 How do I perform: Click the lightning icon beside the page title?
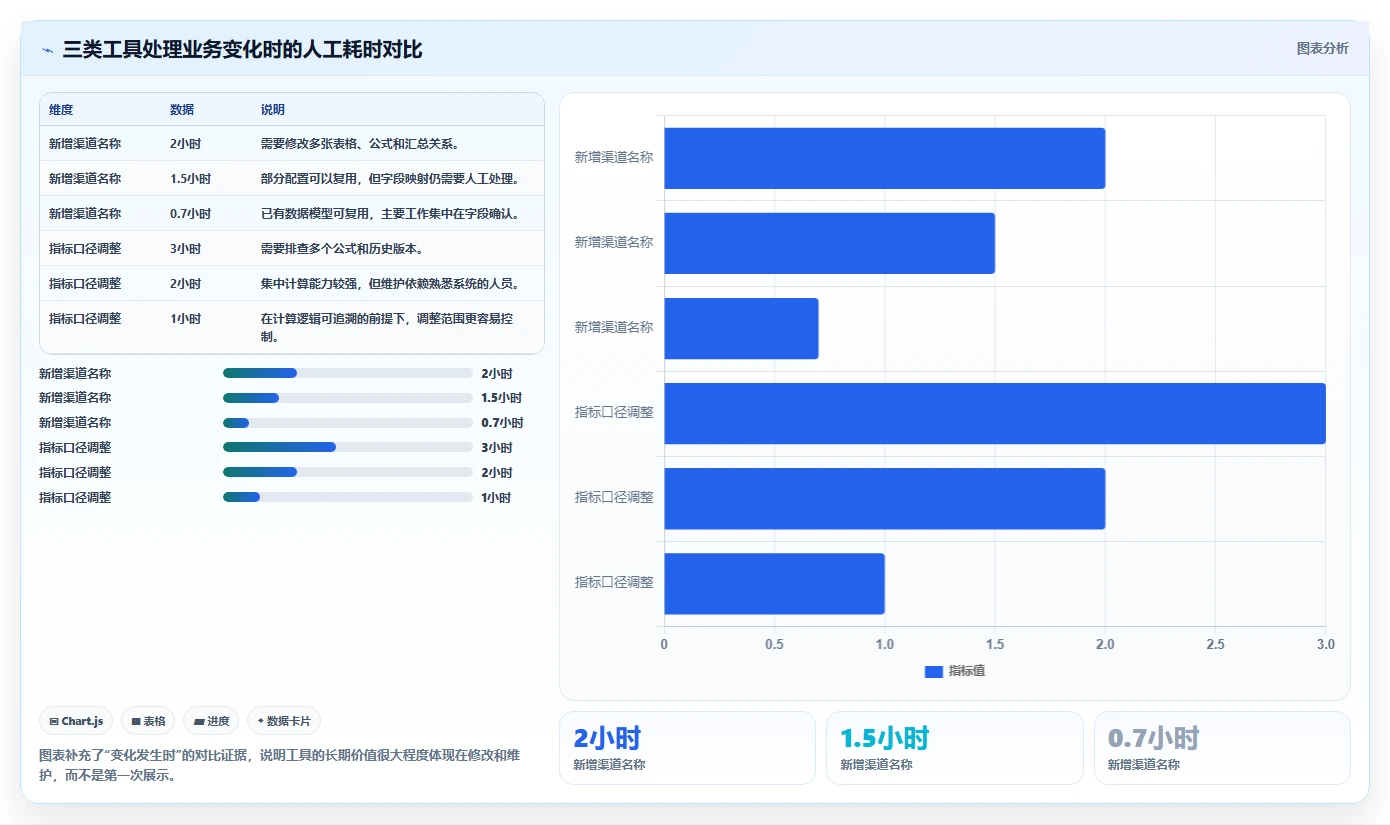coord(47,49)
